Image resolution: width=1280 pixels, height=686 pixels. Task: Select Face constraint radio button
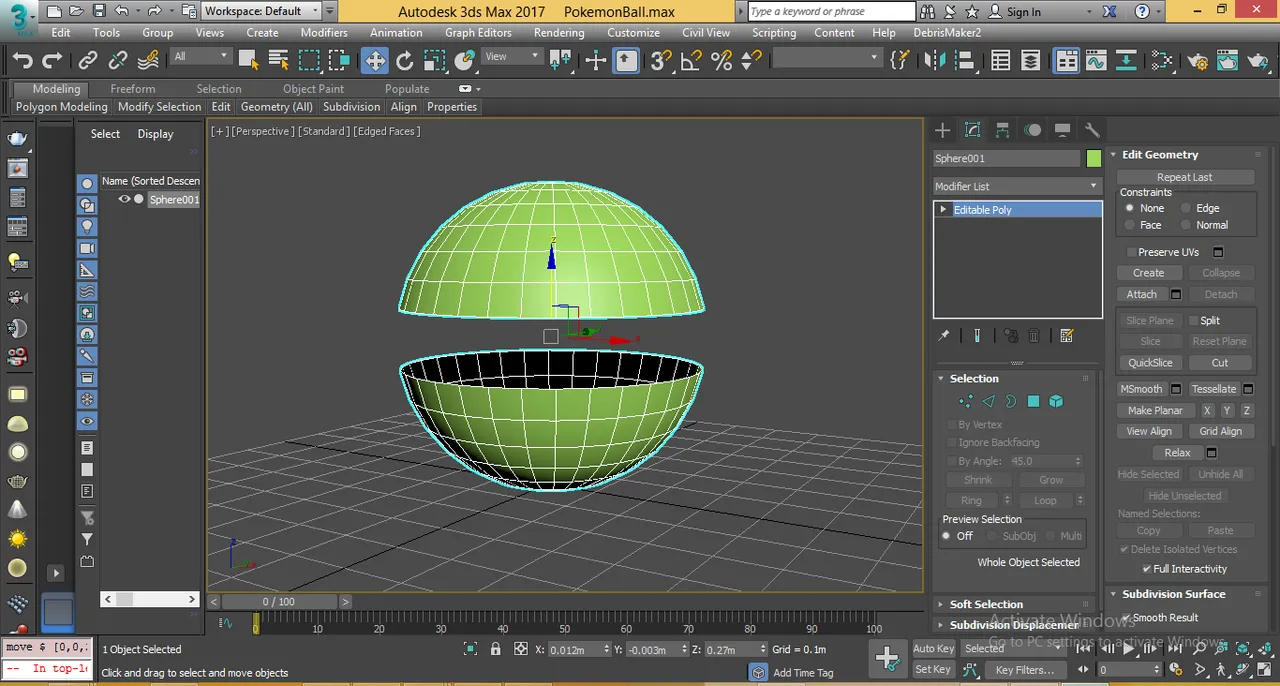point(1130,225)
